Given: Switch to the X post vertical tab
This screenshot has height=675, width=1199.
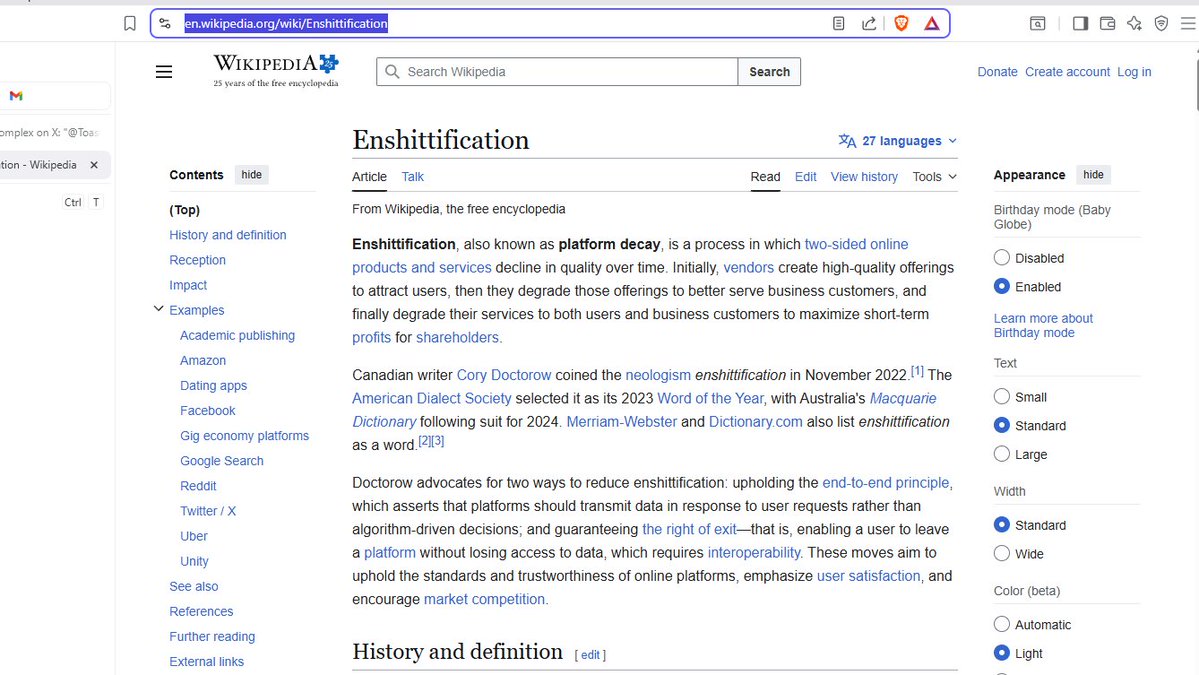Looking at the screenshot, I should 50,132.
